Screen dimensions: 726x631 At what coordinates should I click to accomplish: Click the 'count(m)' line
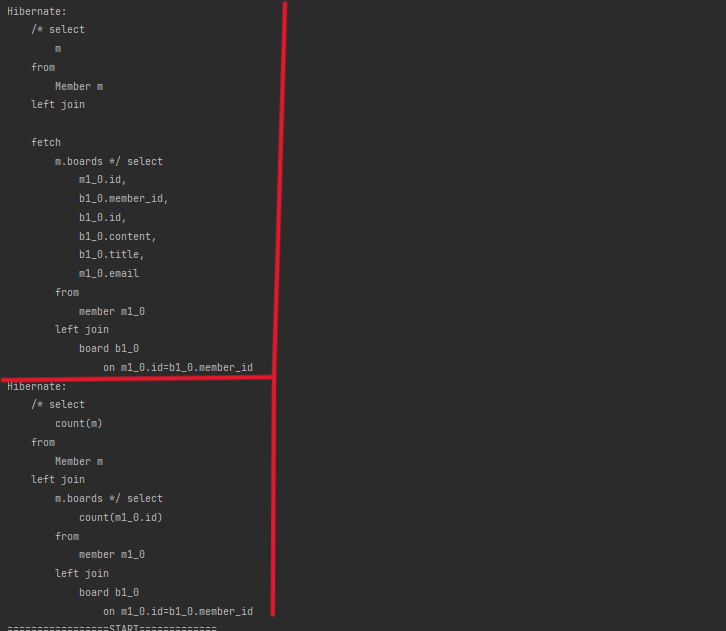pyautogui.click(x=79, y=423)
